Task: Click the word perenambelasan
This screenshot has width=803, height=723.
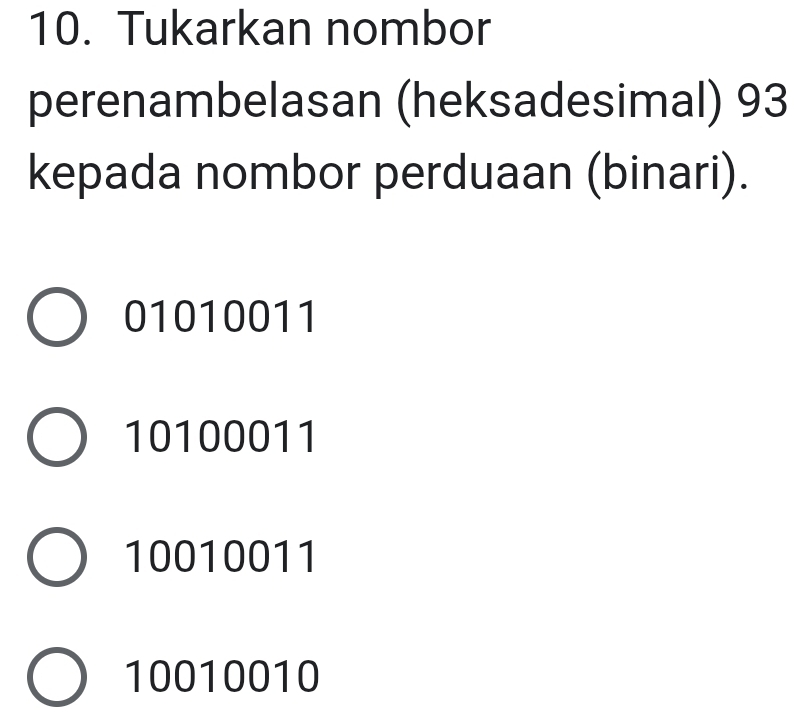Action: pyautogui.click(x=205, y=102)
